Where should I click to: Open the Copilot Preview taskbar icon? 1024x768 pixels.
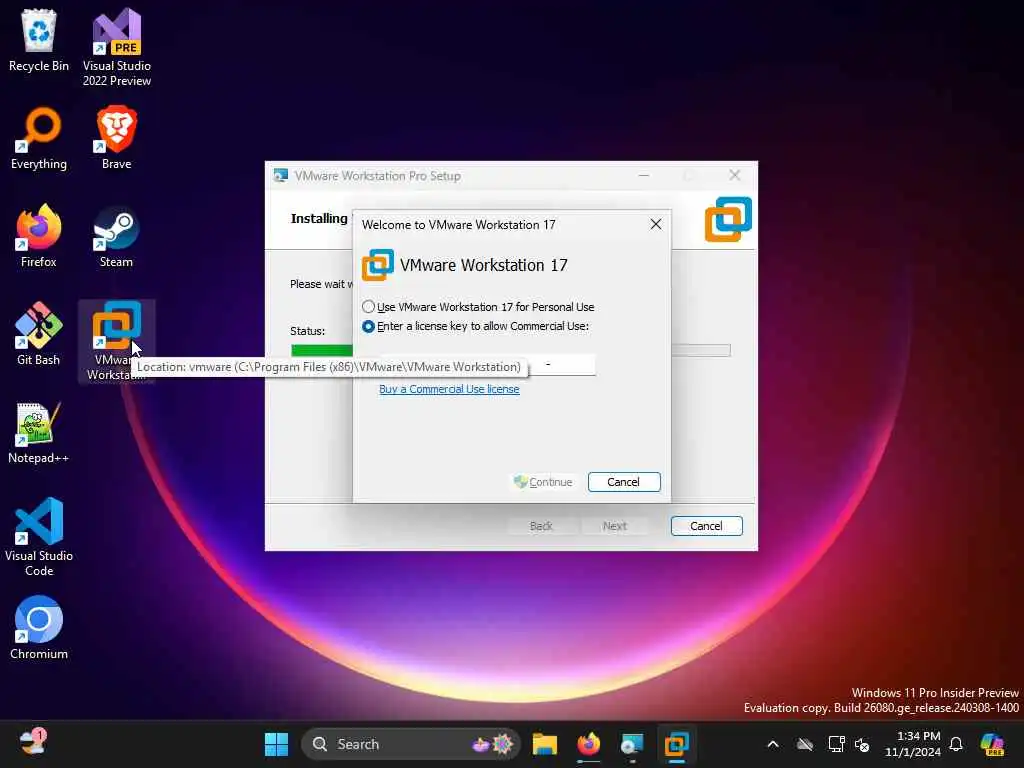[x=993, y=744]
